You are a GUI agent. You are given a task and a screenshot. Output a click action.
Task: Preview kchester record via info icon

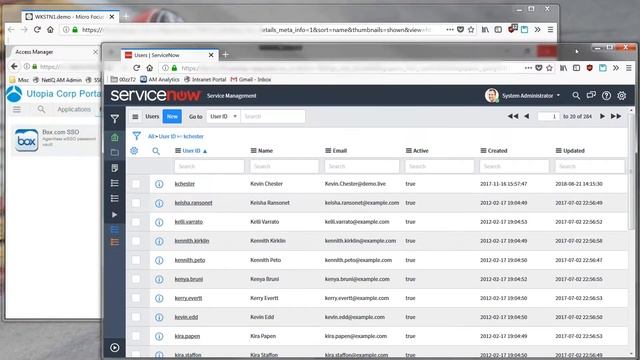159,184
